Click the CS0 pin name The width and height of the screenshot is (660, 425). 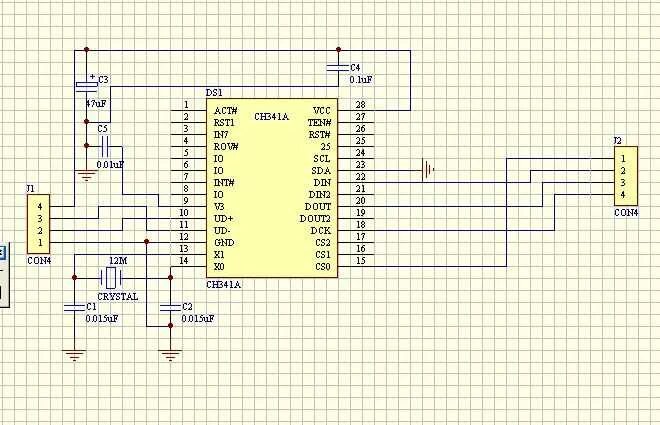point(323,267)
